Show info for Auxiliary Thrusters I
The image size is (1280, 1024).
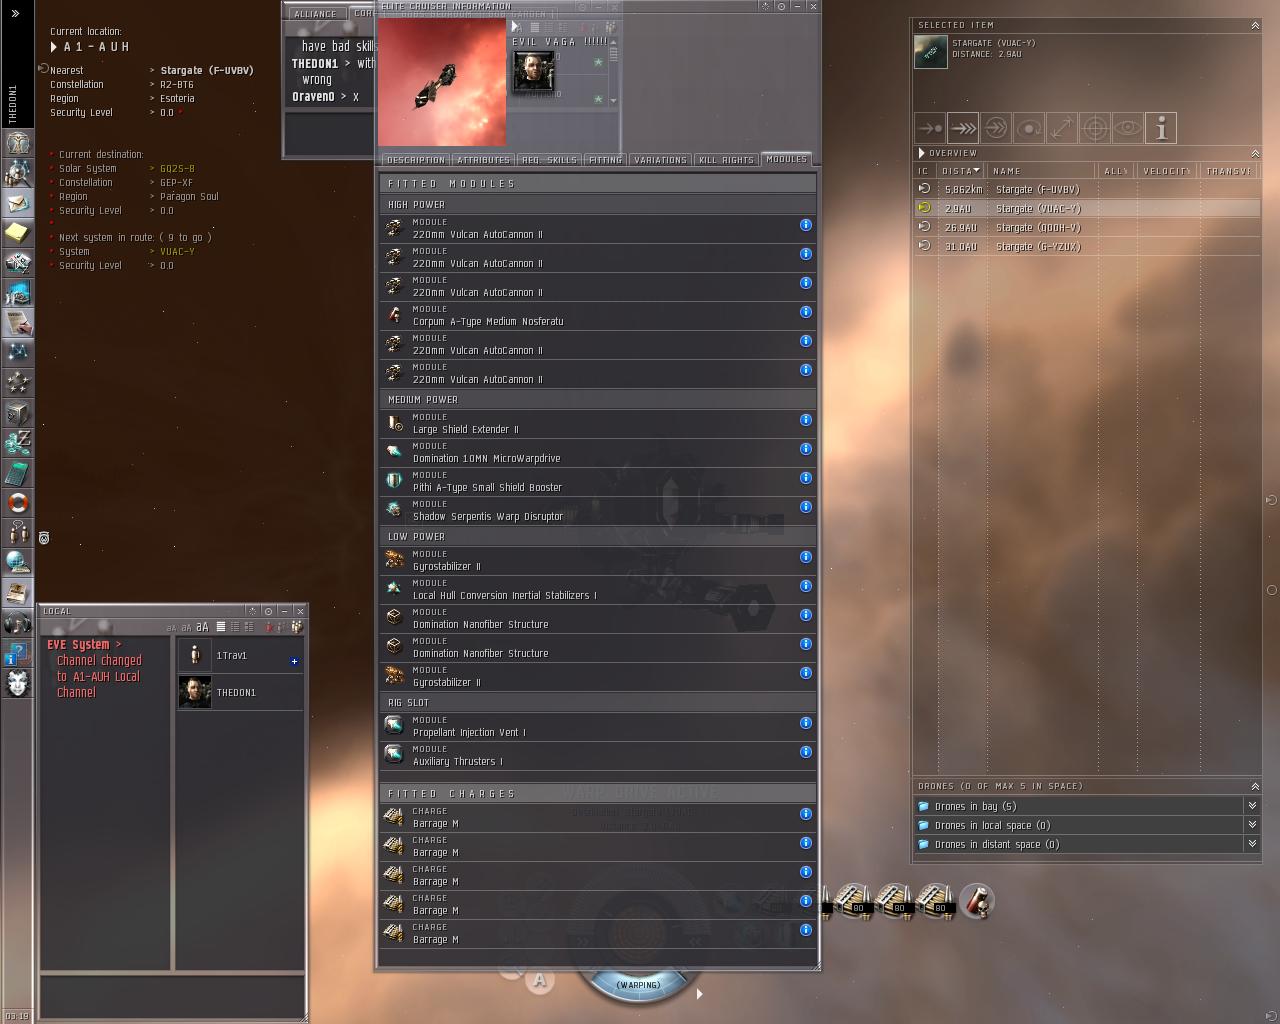(805, 752)
